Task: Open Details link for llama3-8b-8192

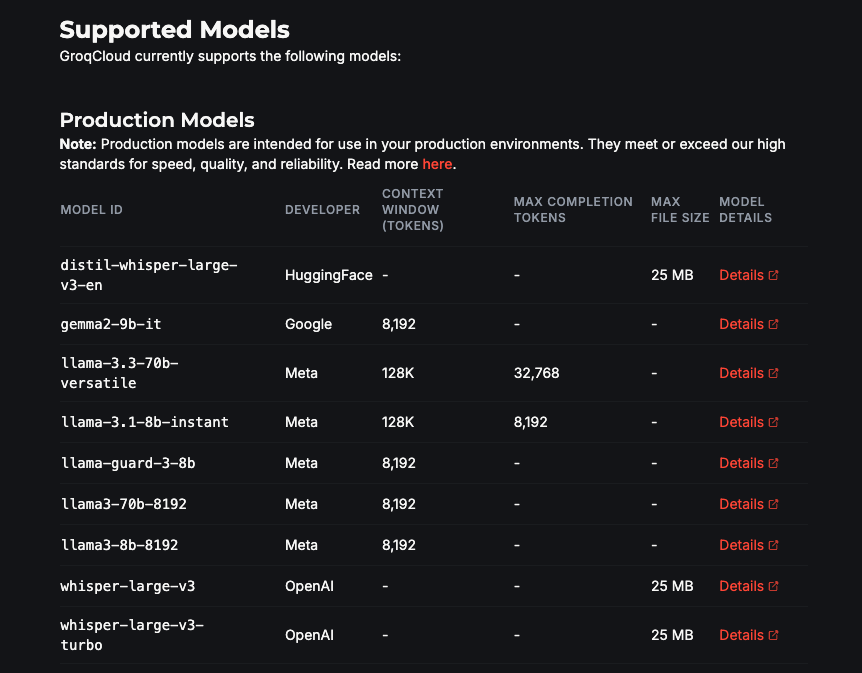Action: pyautogui.click(x=749, y=545)
